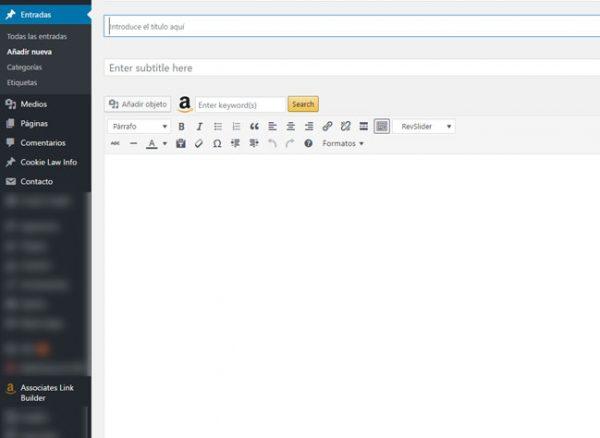Click the post title input field

tap(352, 26)
